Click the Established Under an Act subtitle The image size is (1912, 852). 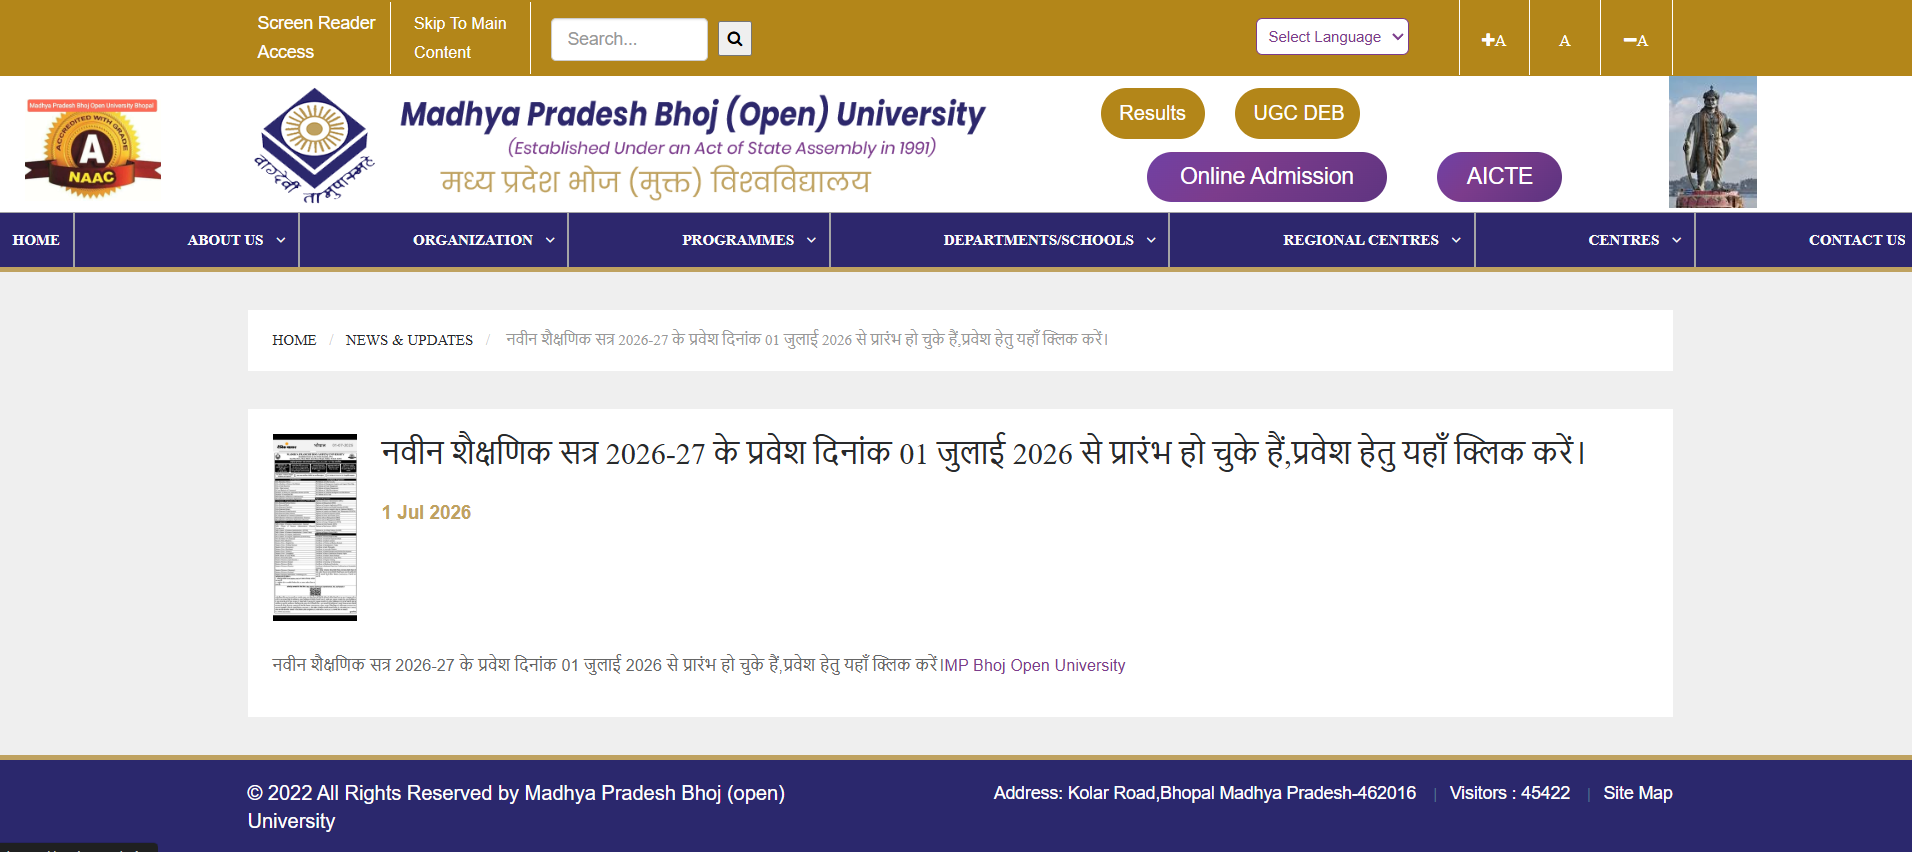[x=722, y=148]
